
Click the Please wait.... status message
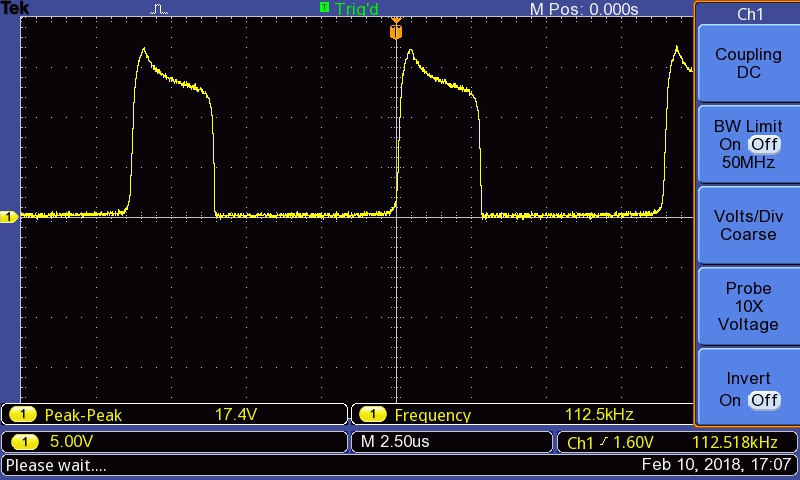(56, 465)
